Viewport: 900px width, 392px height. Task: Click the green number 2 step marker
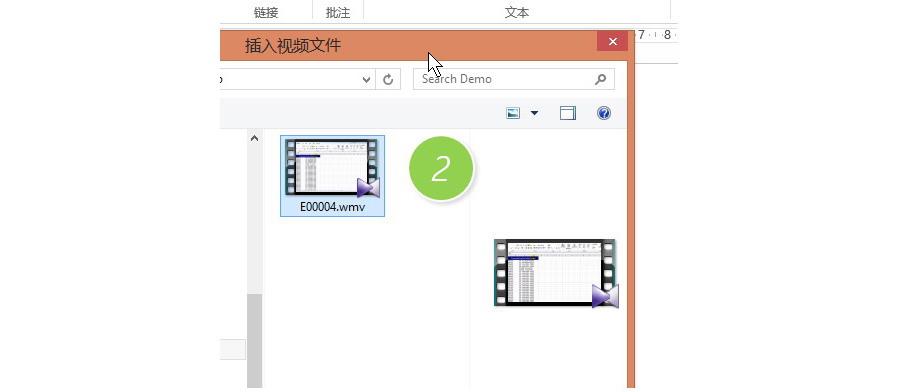pos(441,168)
